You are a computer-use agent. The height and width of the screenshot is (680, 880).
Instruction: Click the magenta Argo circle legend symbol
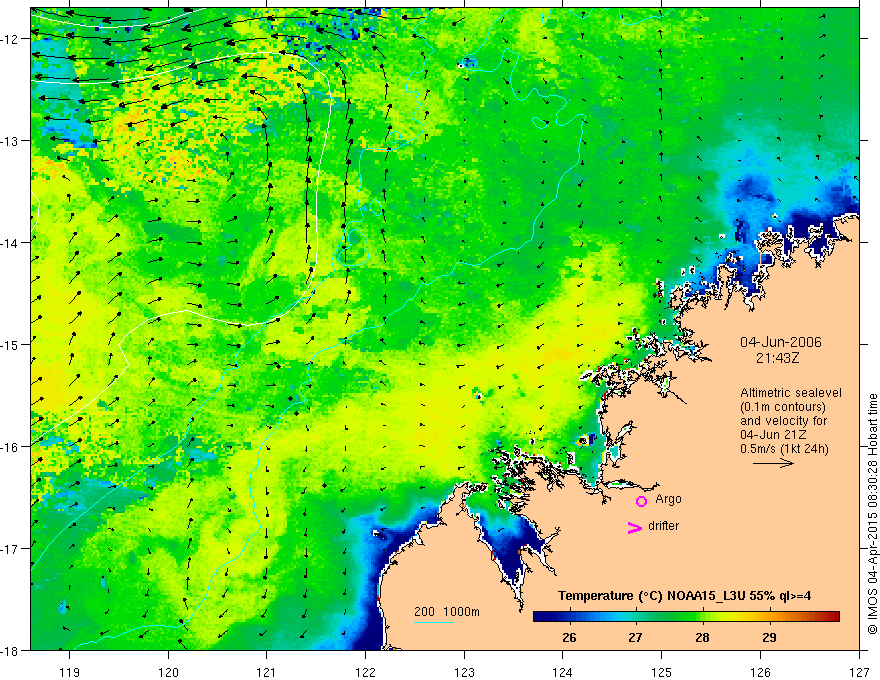(641, 501)
